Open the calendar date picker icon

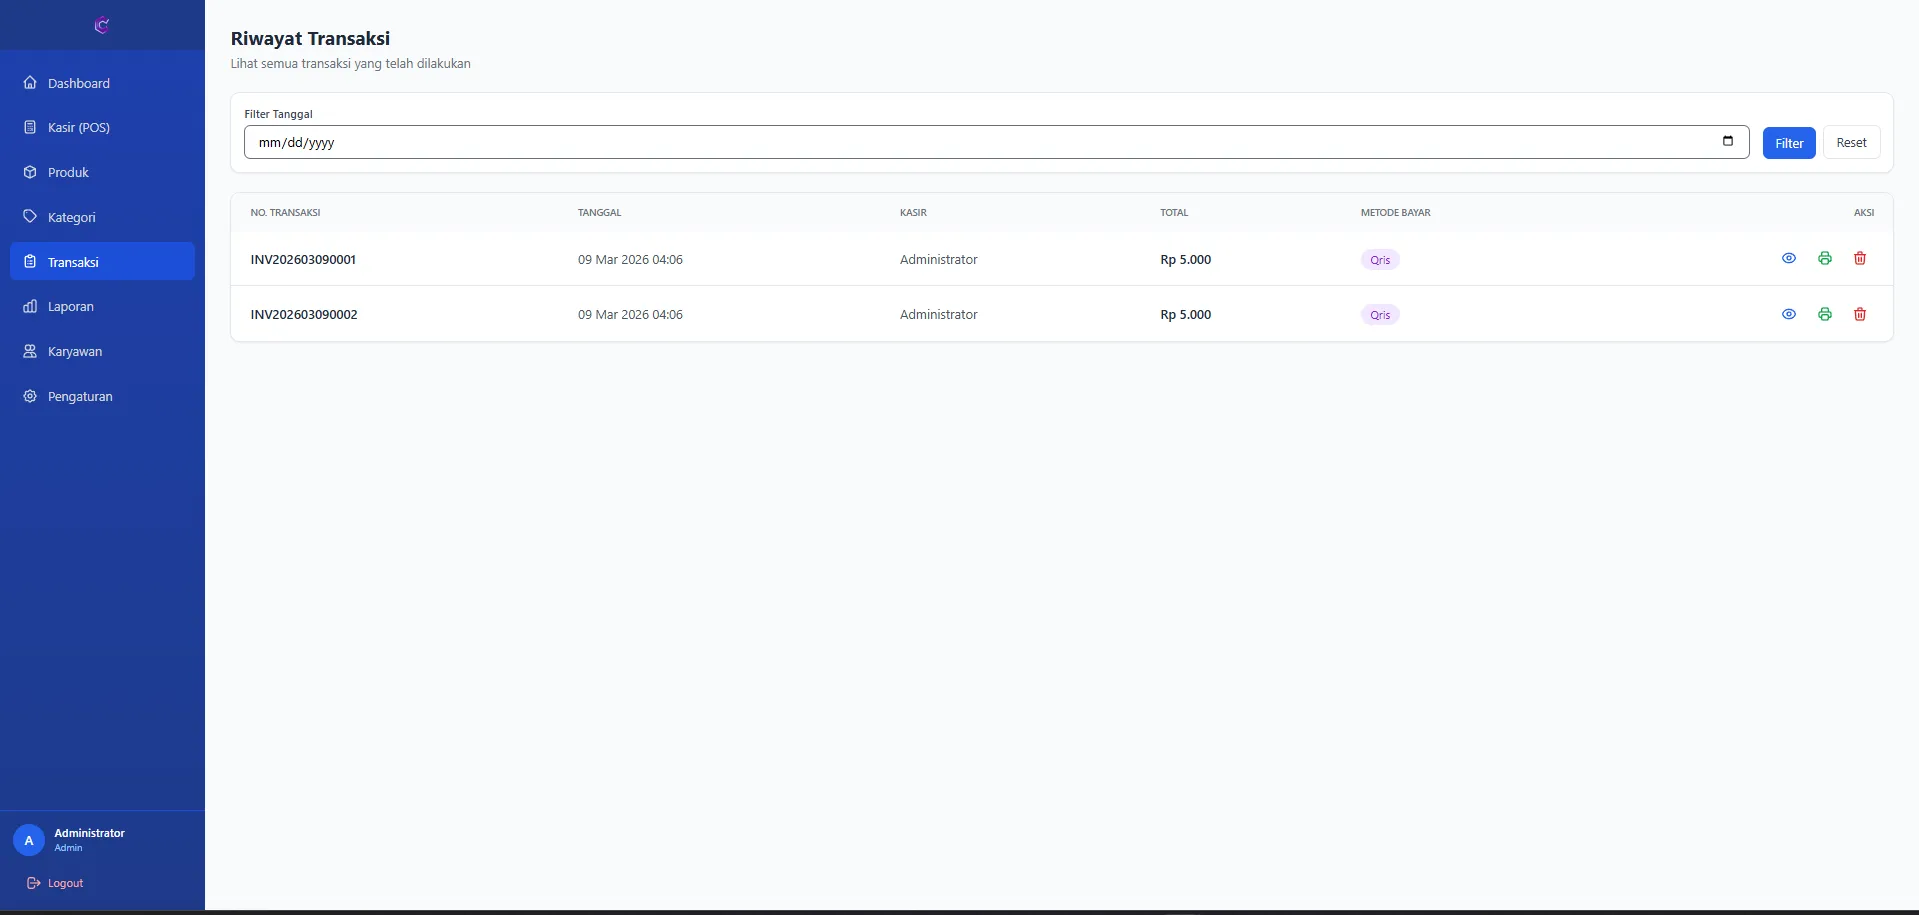click(x=1727, y=141)
